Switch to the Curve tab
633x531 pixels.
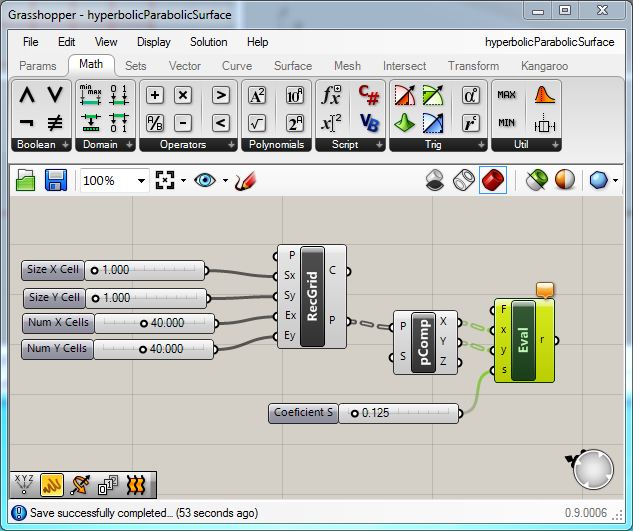coord(237,66)
